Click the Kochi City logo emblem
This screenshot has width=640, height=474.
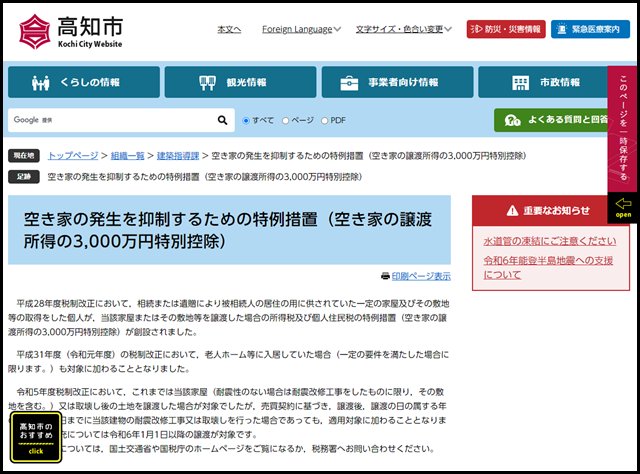(x=35, y=32)
